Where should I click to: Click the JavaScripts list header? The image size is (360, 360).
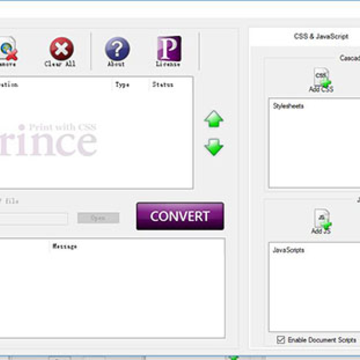pos(288,250)
